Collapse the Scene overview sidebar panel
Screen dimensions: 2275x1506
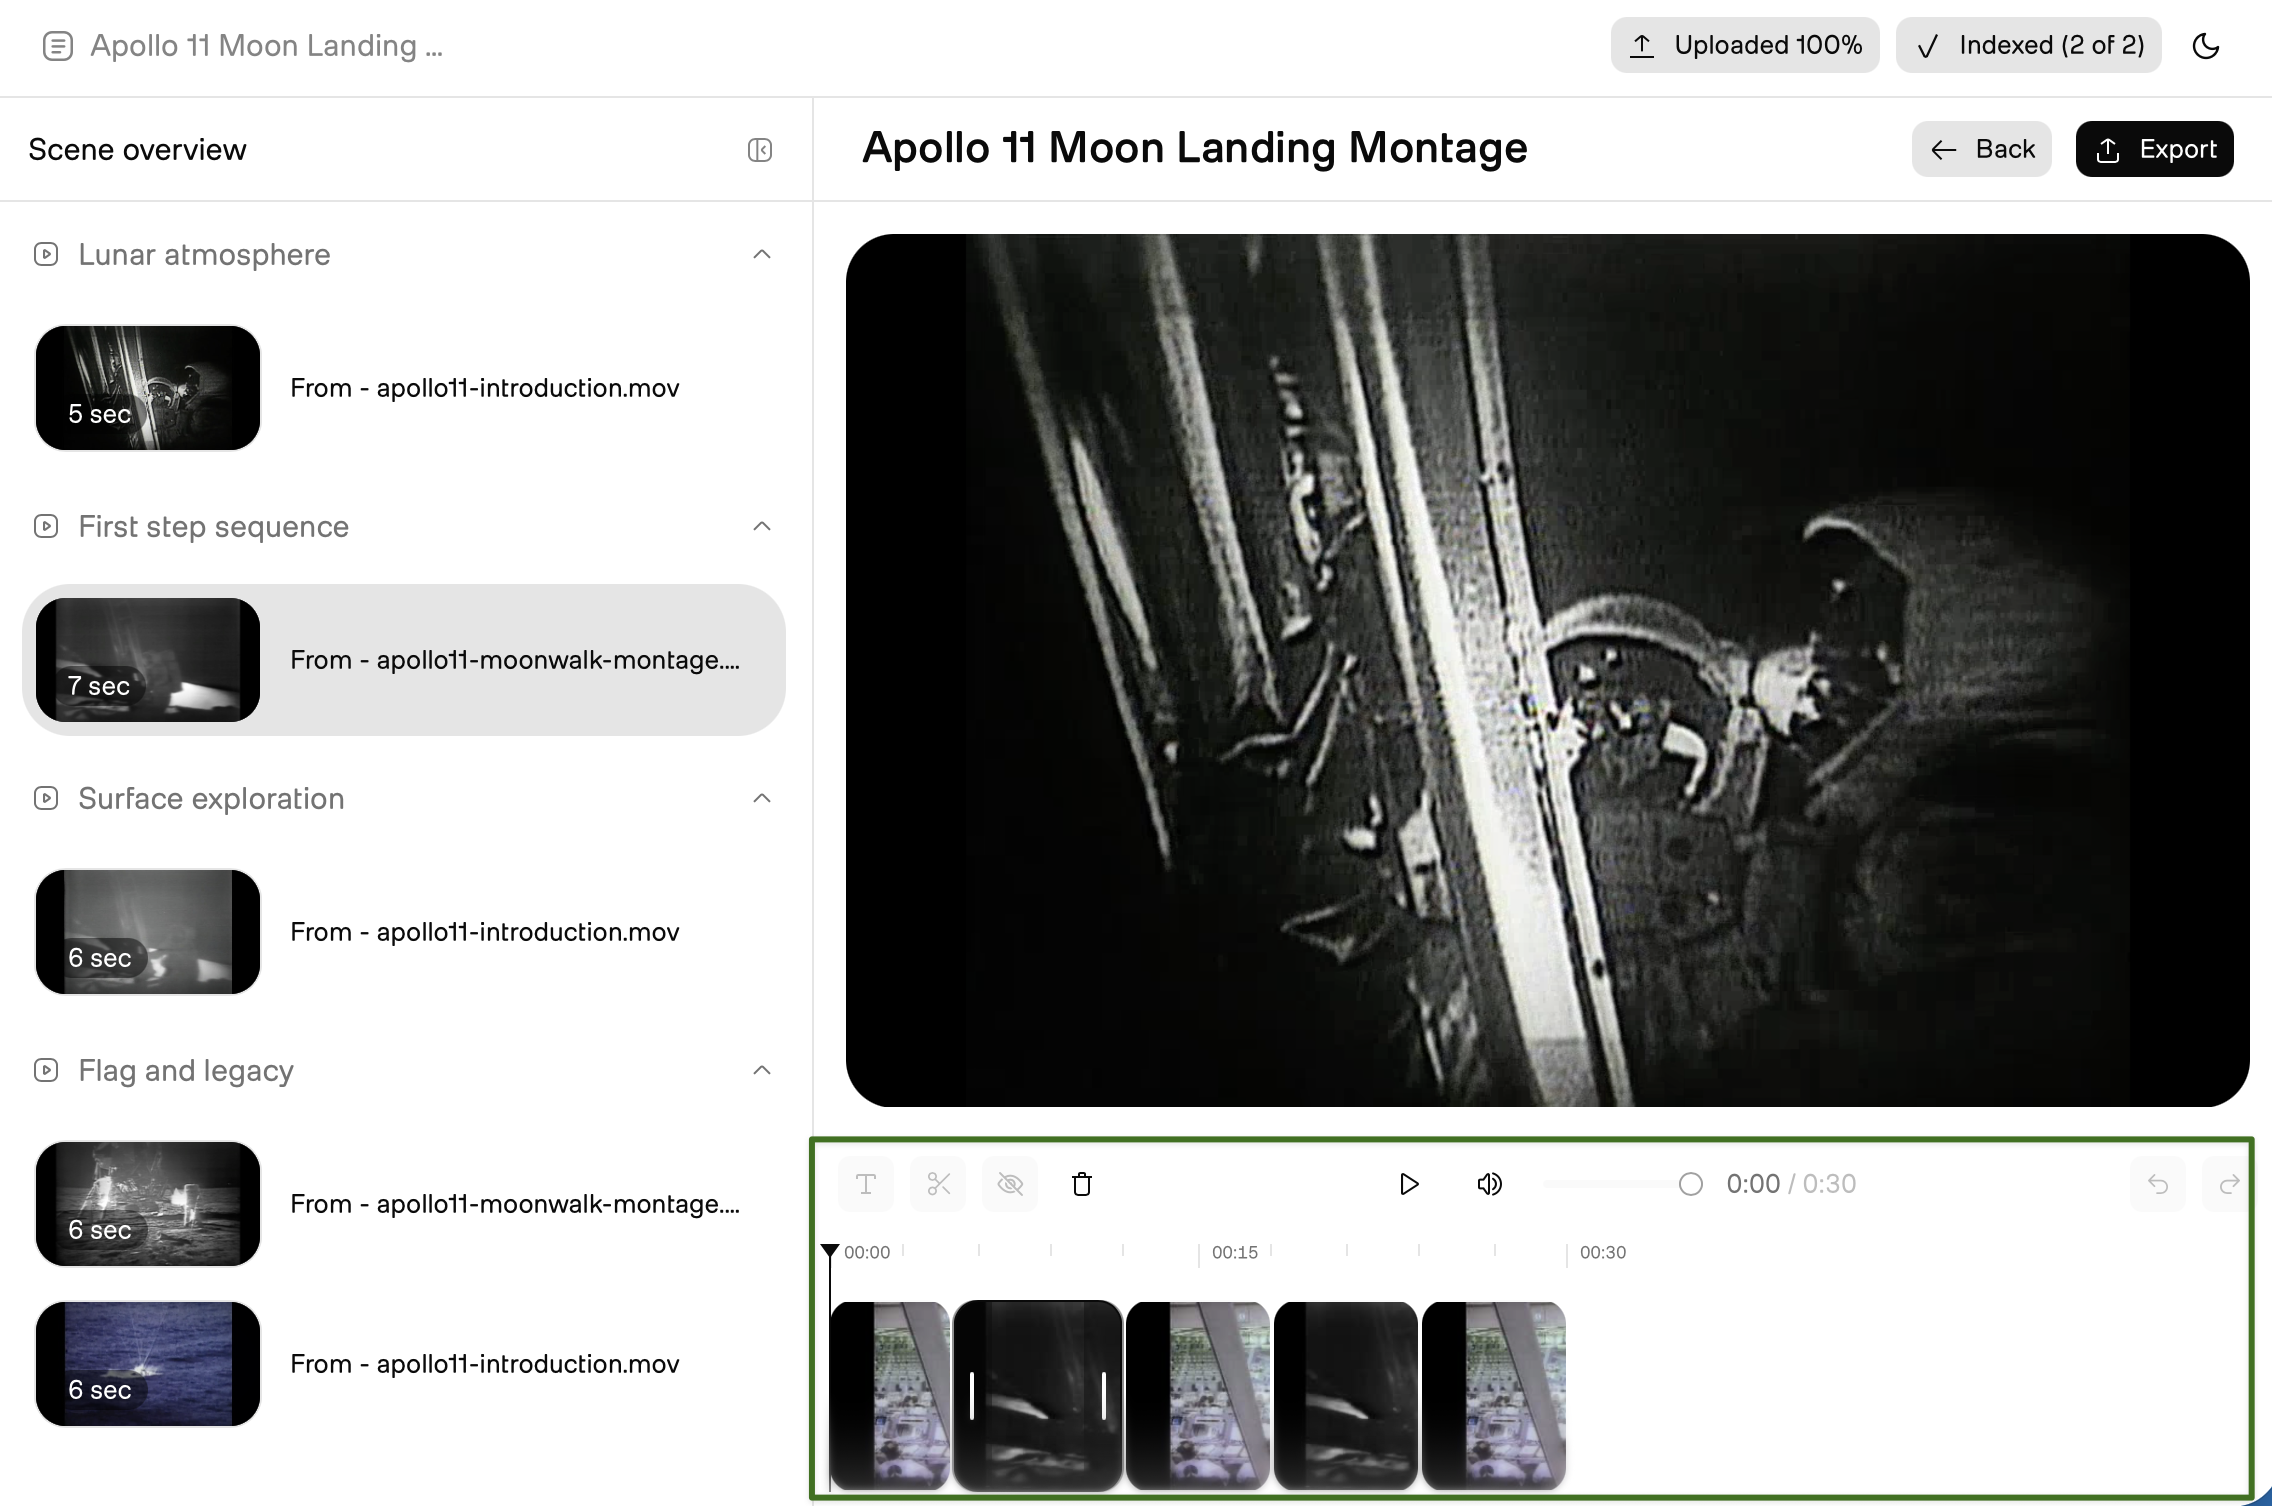coord(760,150)
